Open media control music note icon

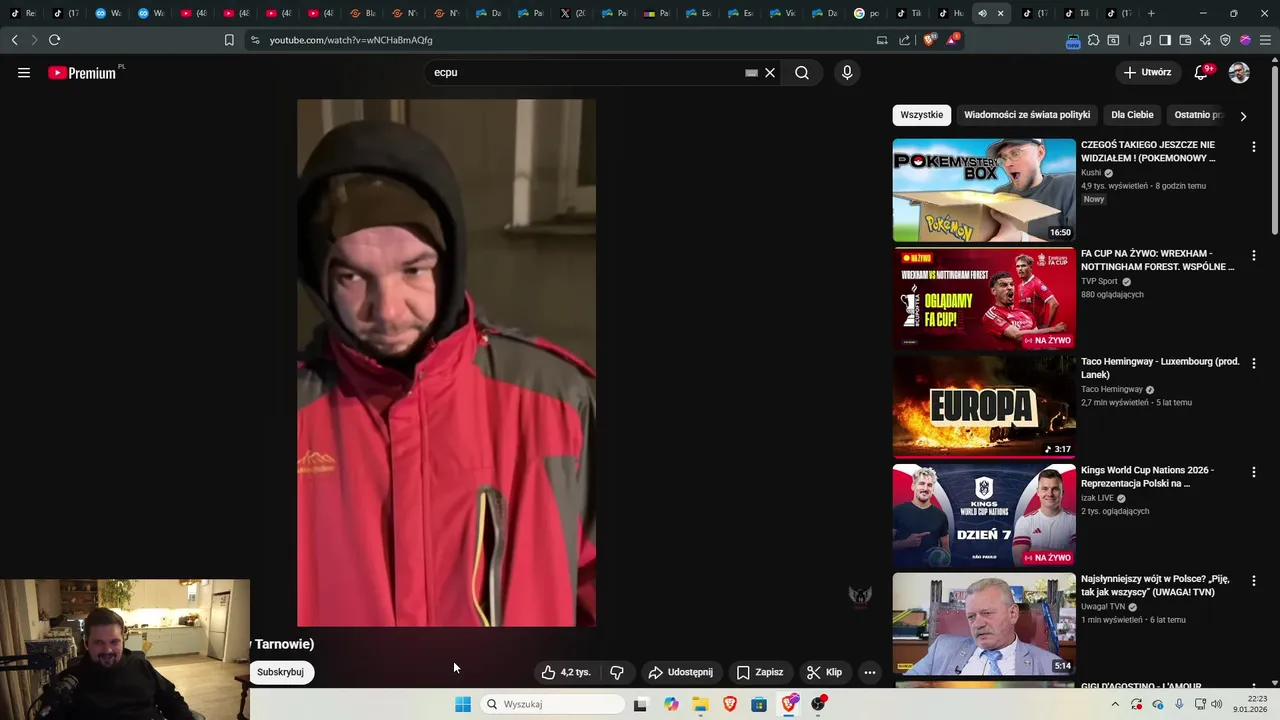click(1146, 40)
